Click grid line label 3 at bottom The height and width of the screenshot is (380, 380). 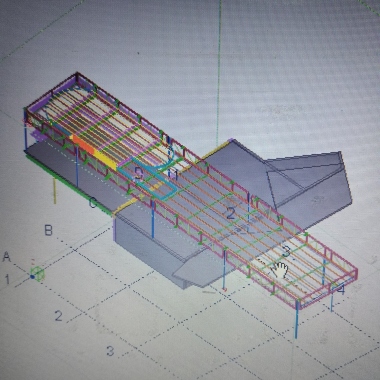(110, 351)
